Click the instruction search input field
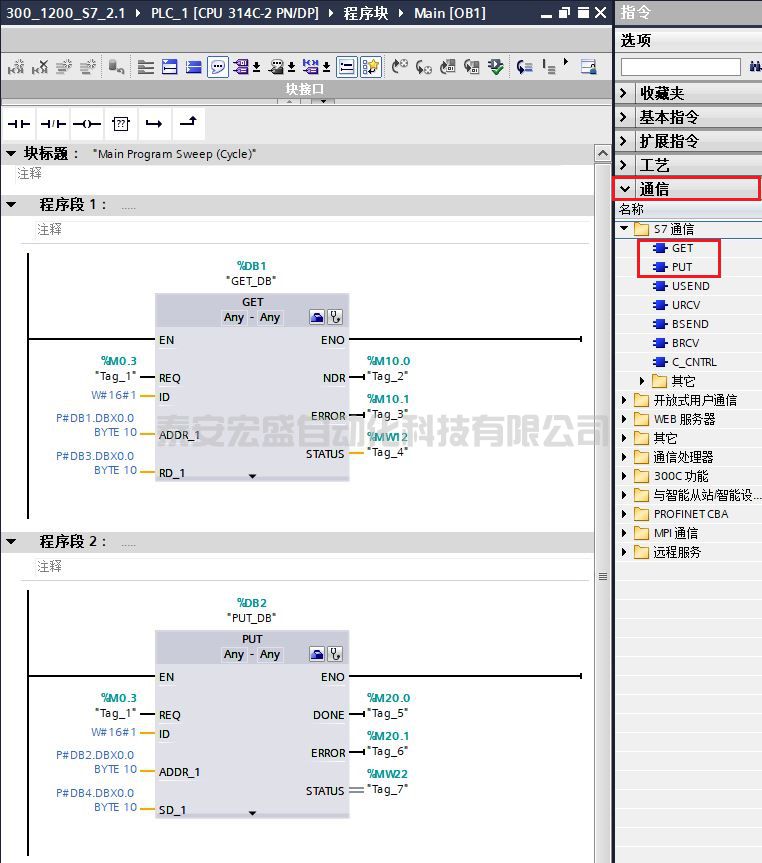The width and height of the screenshot is (762, 863). click(679, 66)
